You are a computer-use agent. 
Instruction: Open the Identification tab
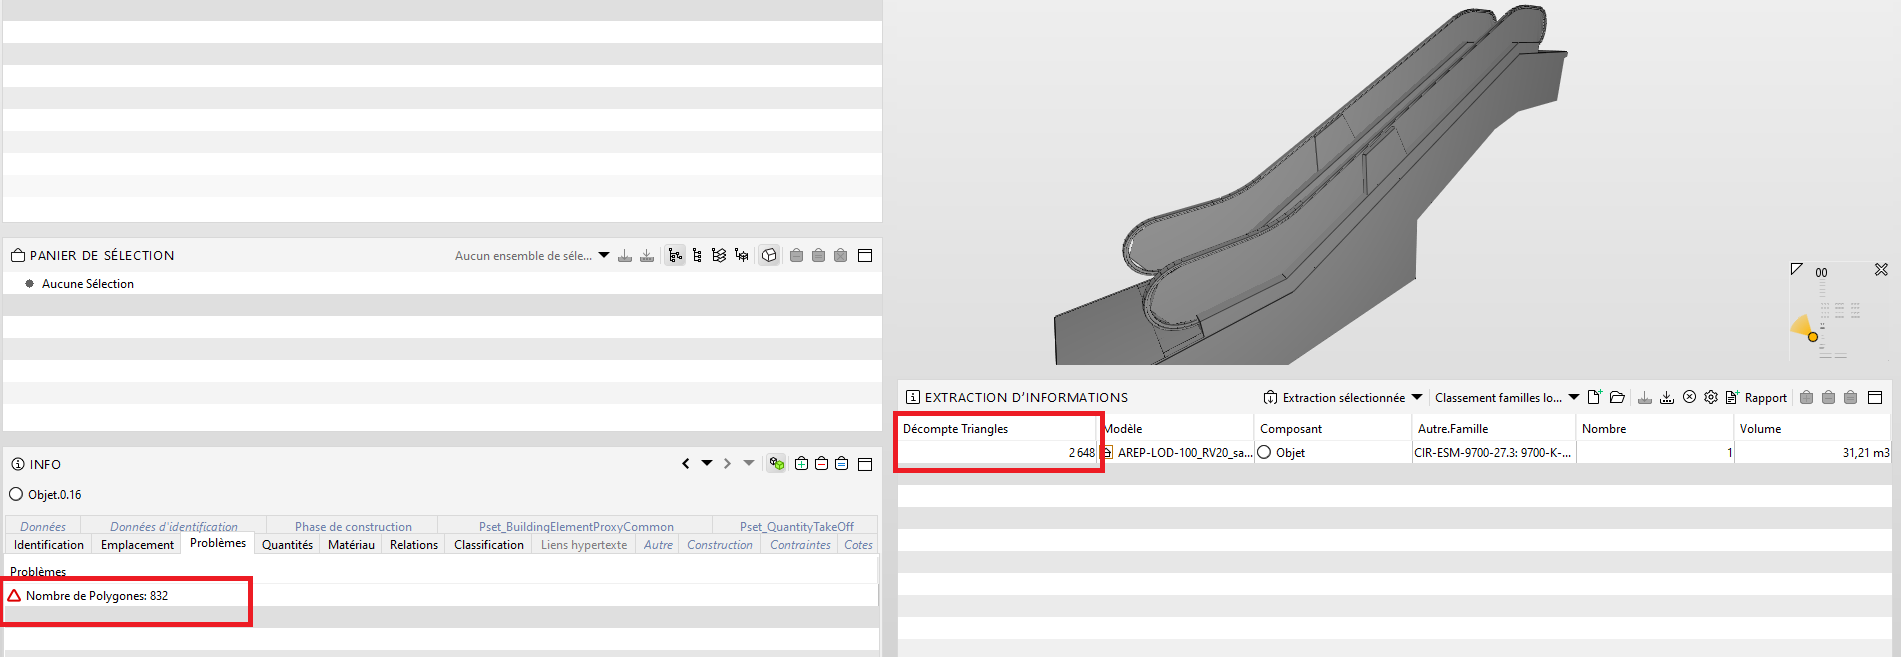(x=49, y=545)
